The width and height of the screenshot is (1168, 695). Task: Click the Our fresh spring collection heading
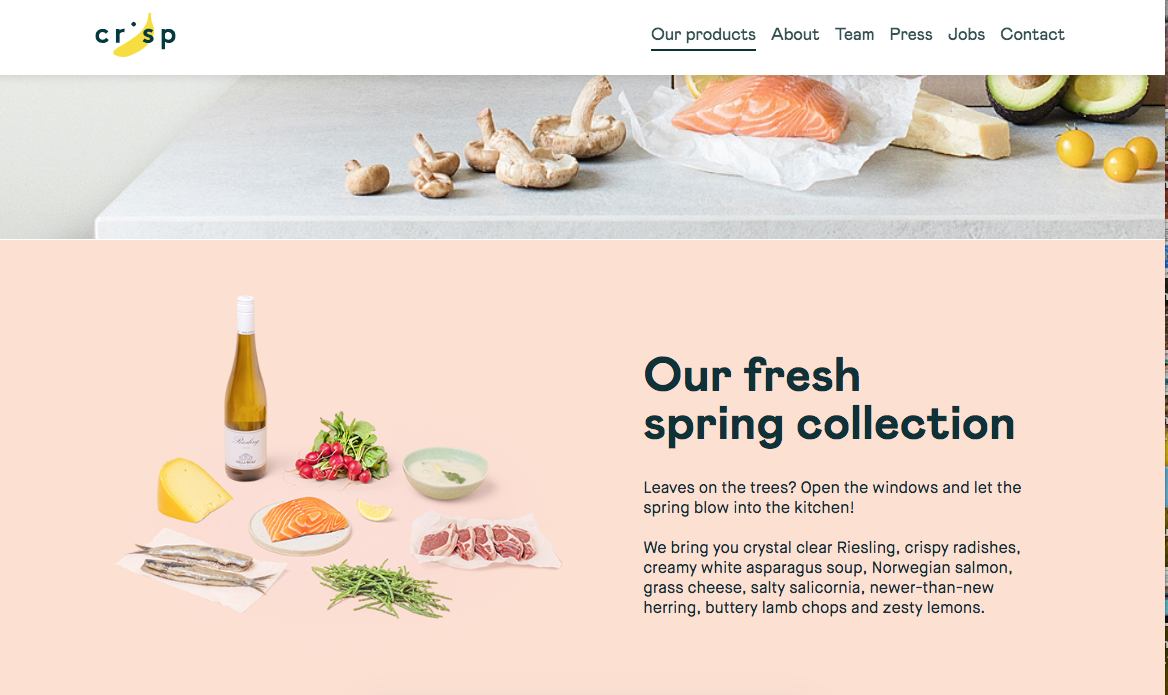(x=829, y=399)
